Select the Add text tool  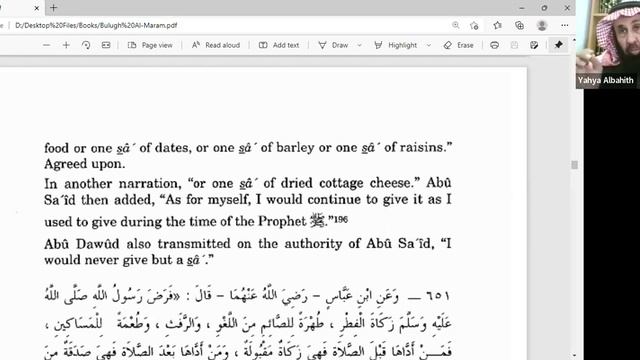279,45
